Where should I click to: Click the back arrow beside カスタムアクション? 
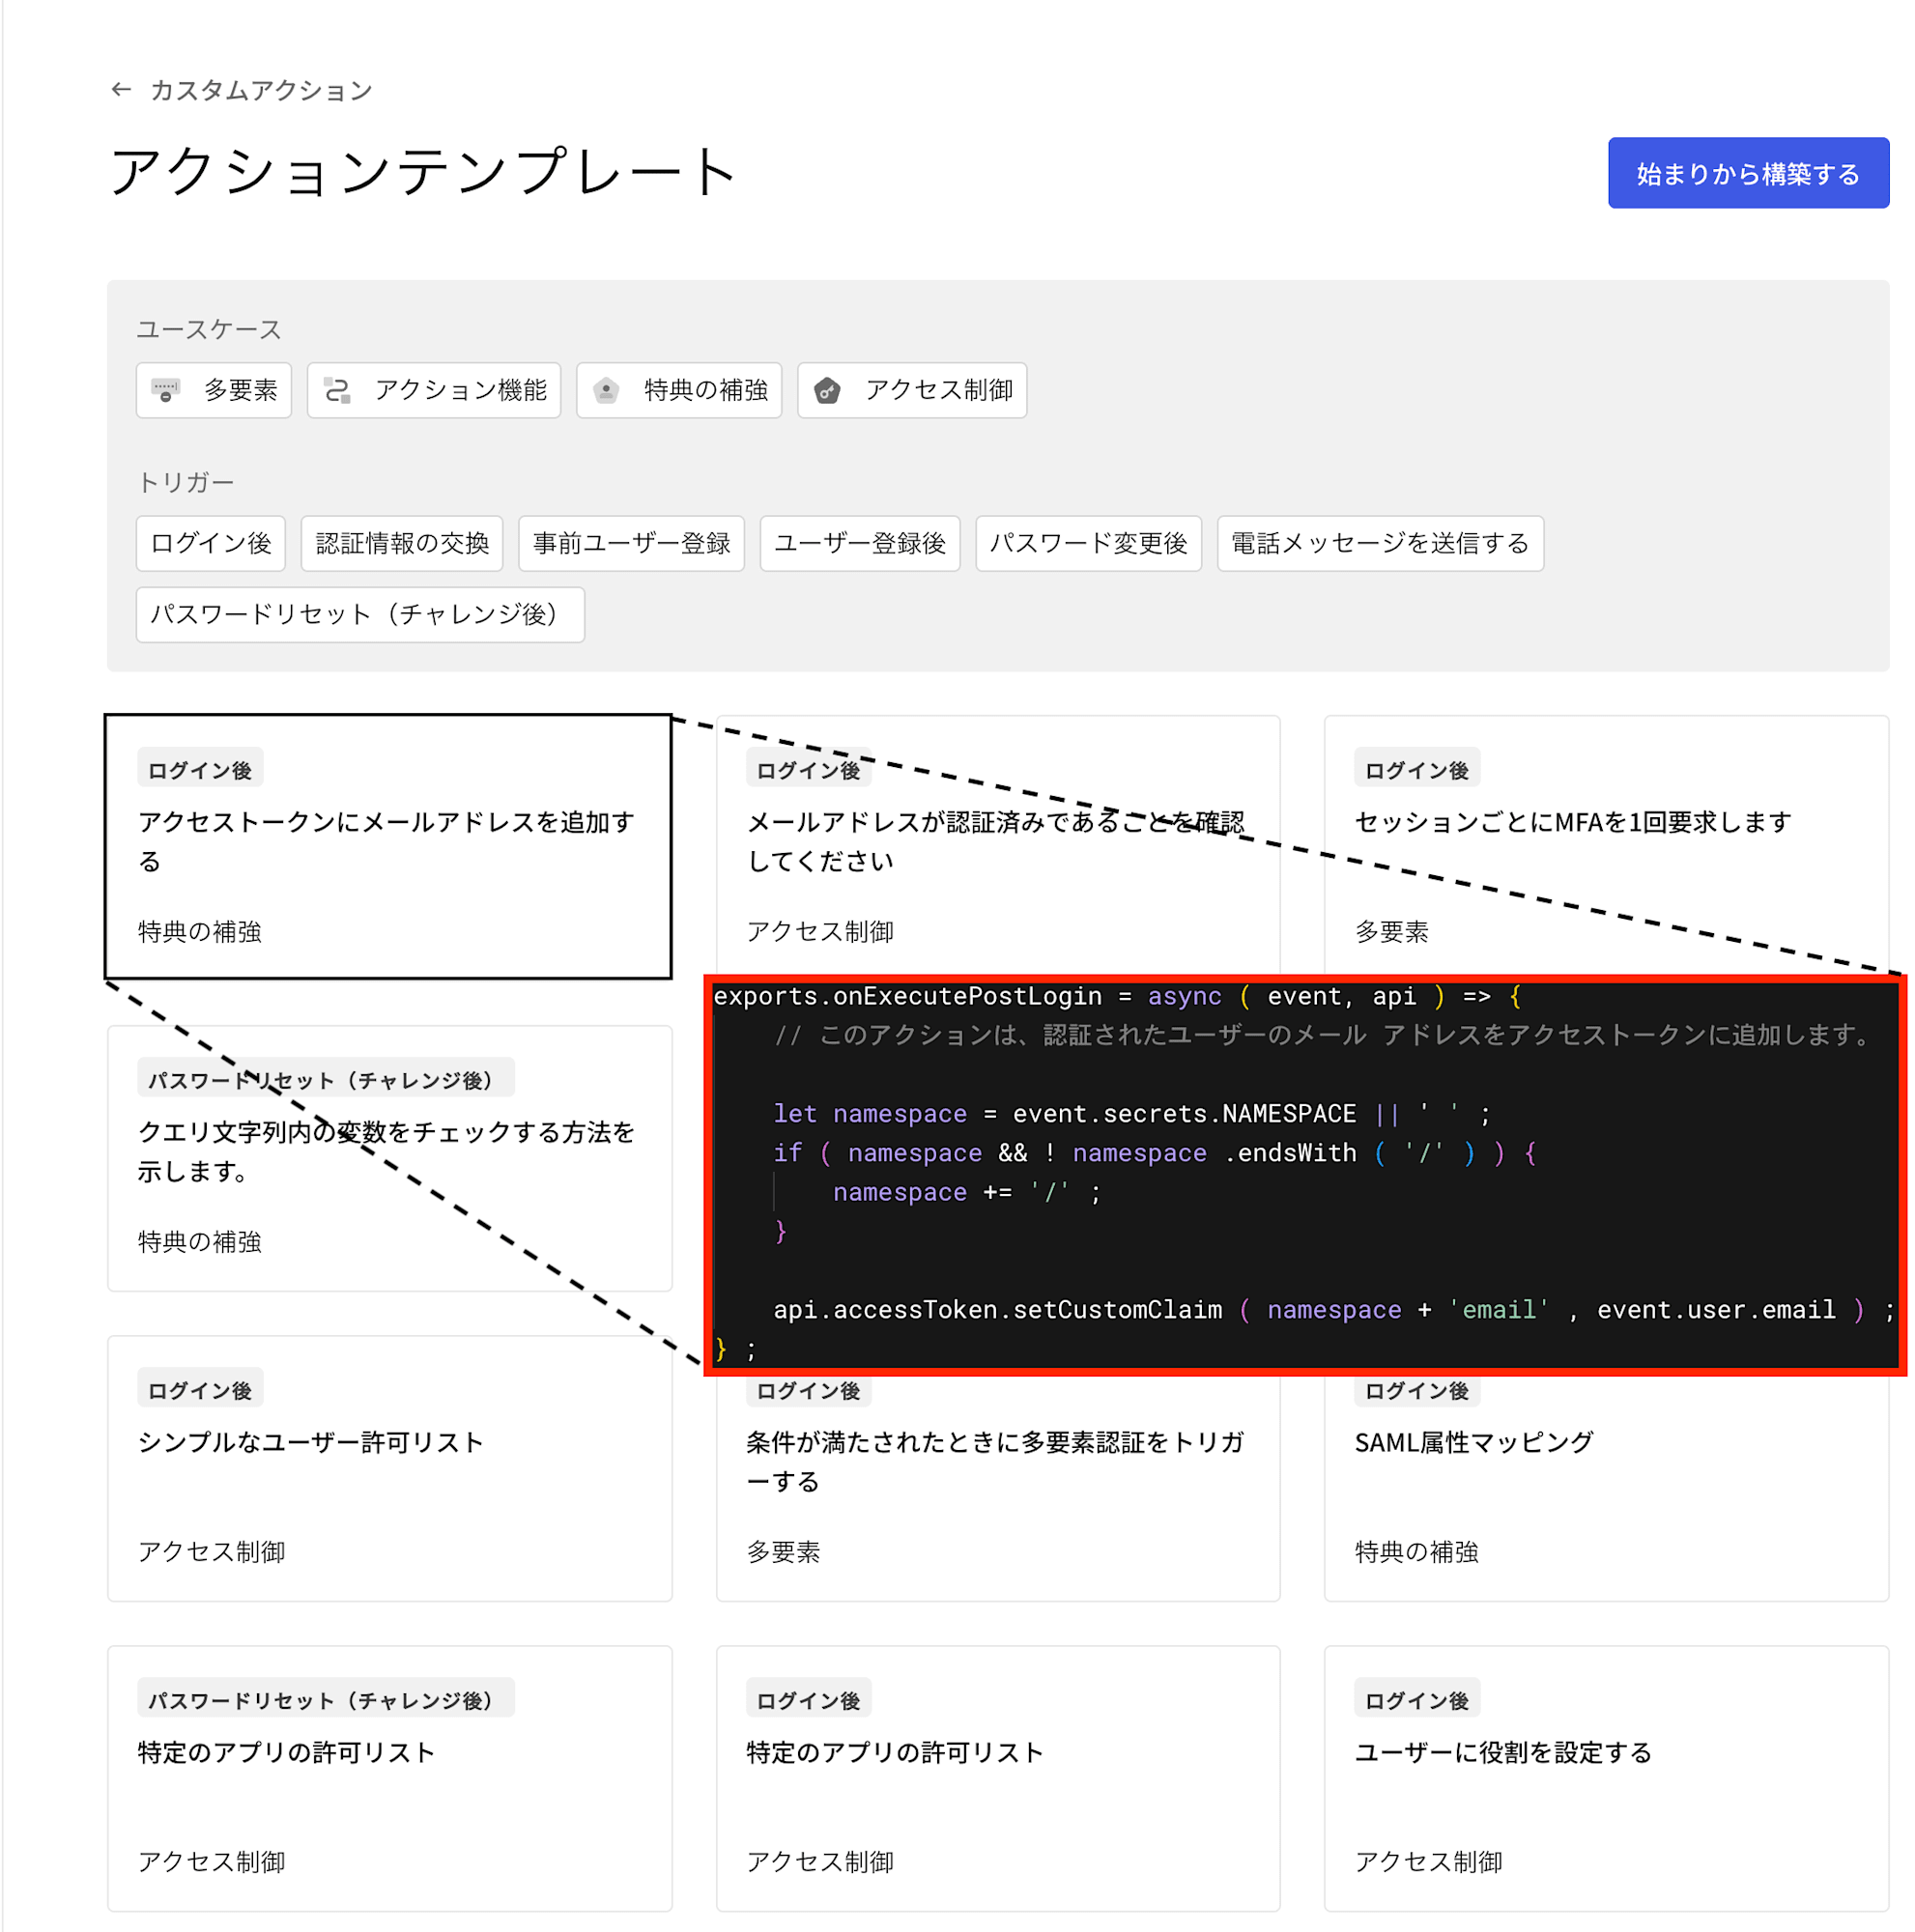click(x=120, y=89)
